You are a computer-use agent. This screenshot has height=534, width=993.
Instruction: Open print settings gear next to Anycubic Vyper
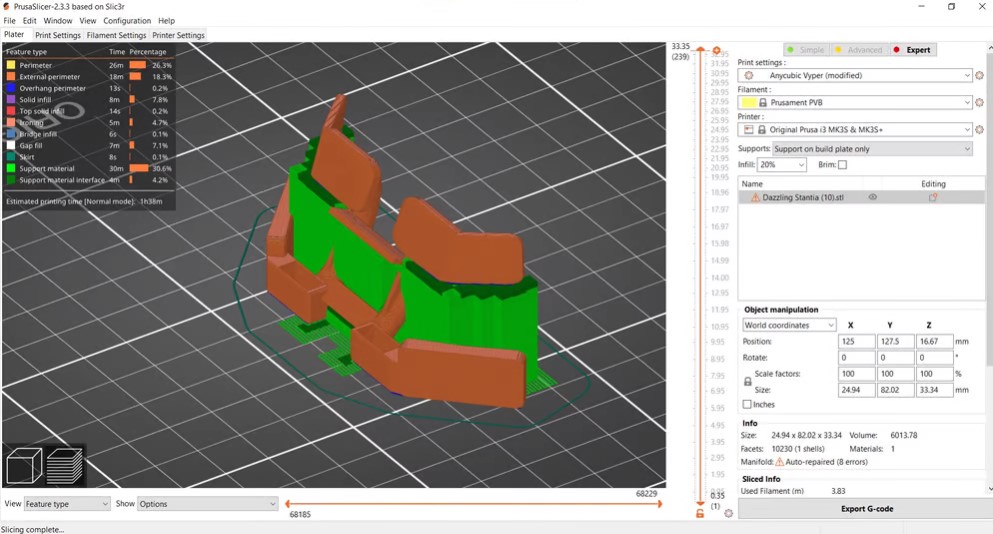pyautogui.click(x=979, y=75)
